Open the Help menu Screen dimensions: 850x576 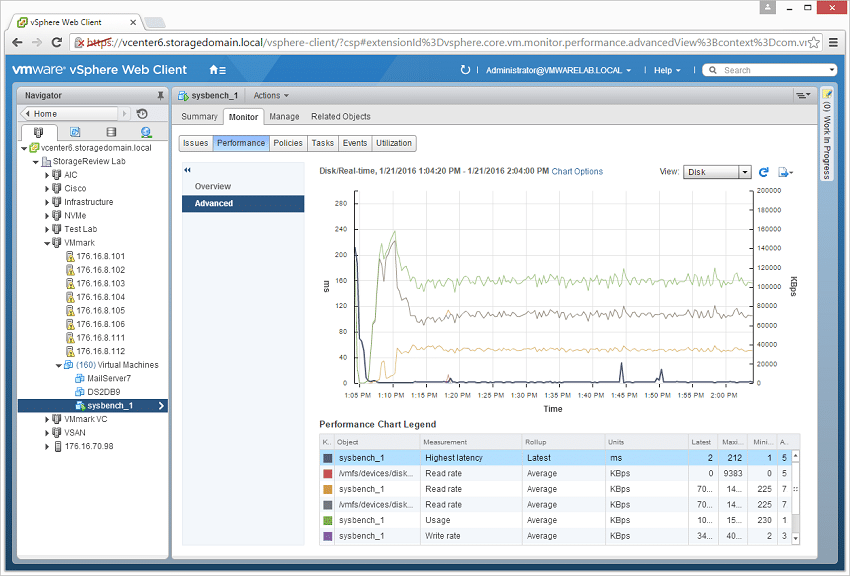[667, 70]
